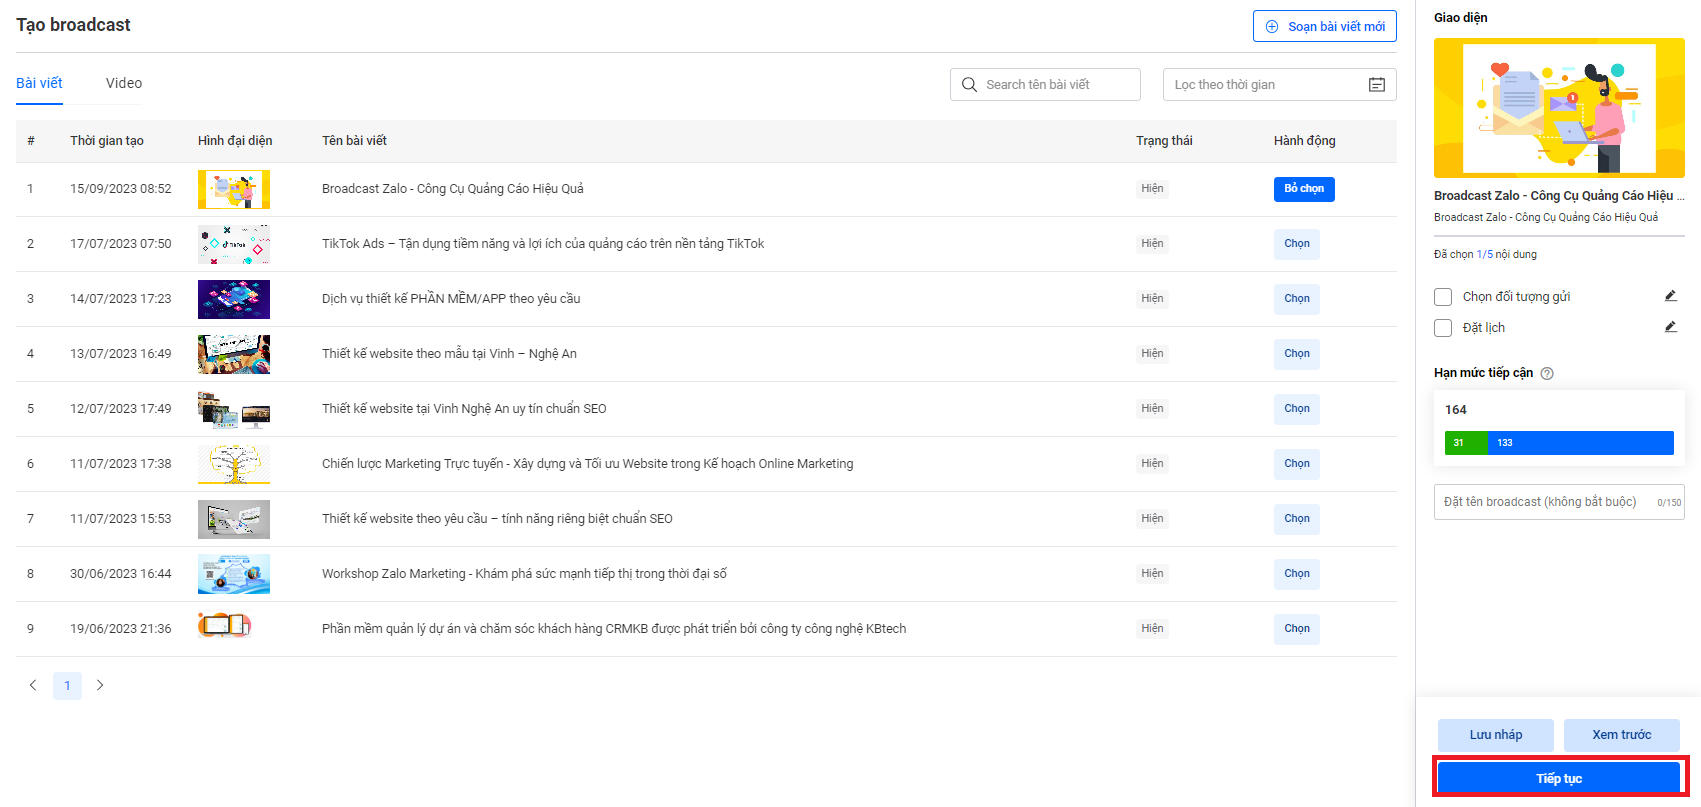Image resolution: width=1701 pixels, height=807 pixels.
Task: Deselect article with Bỏ chọn button
Action: [1303, 189]
